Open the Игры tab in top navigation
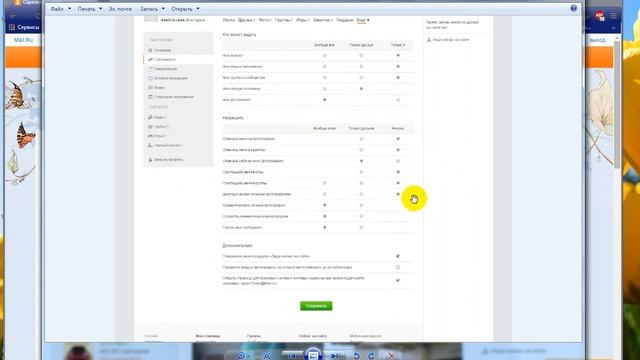The image size is (640, 360). pos(302,20)
